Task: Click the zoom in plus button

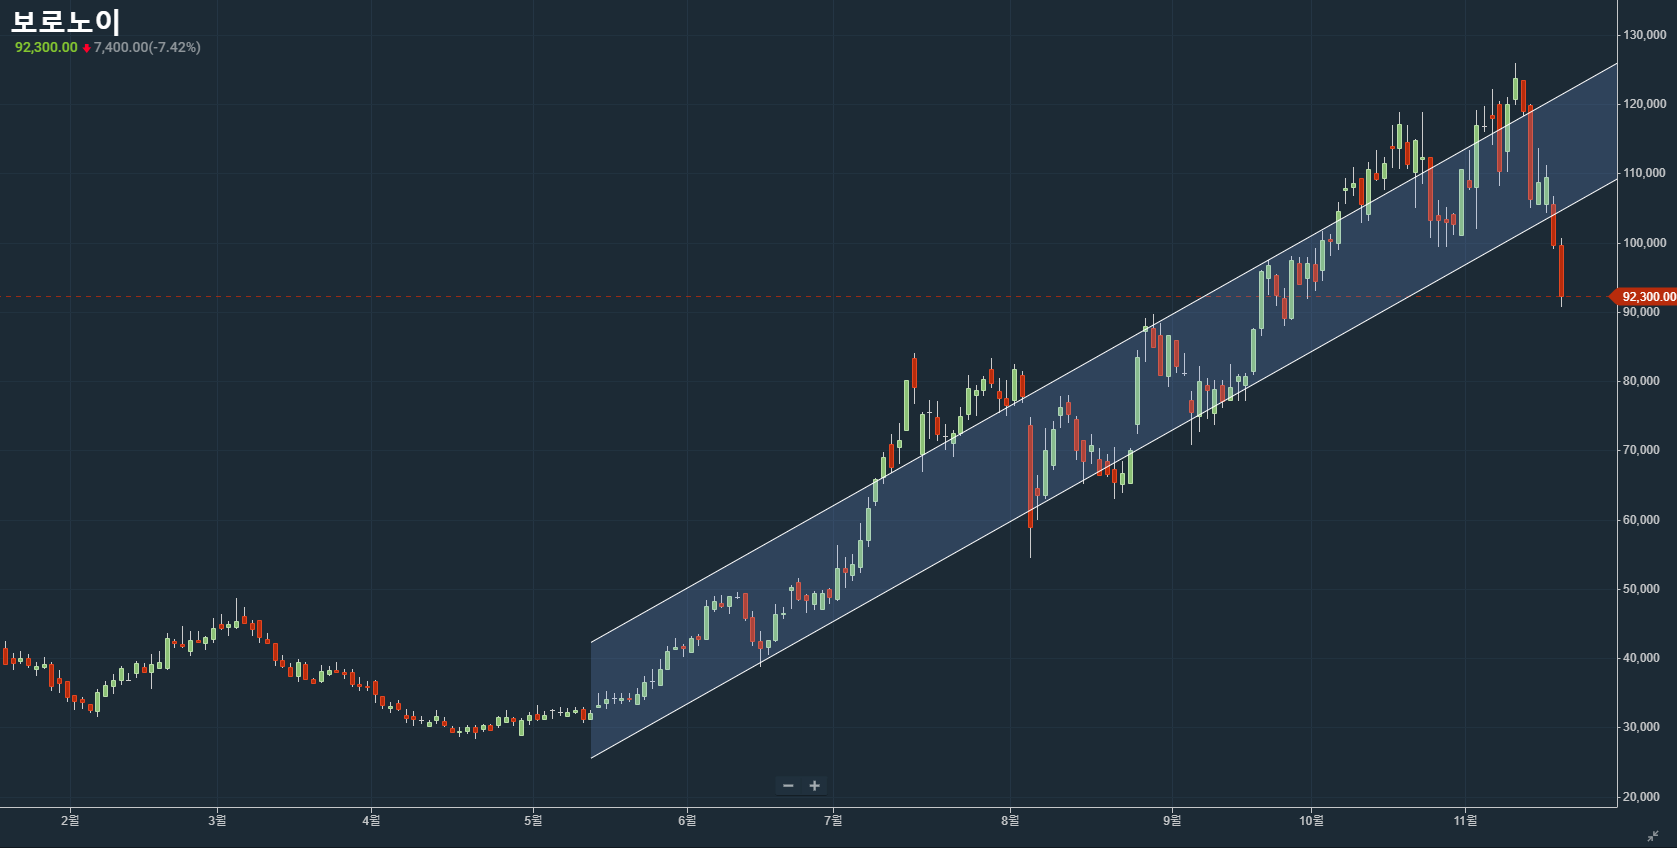Action: tap(814, 786)
